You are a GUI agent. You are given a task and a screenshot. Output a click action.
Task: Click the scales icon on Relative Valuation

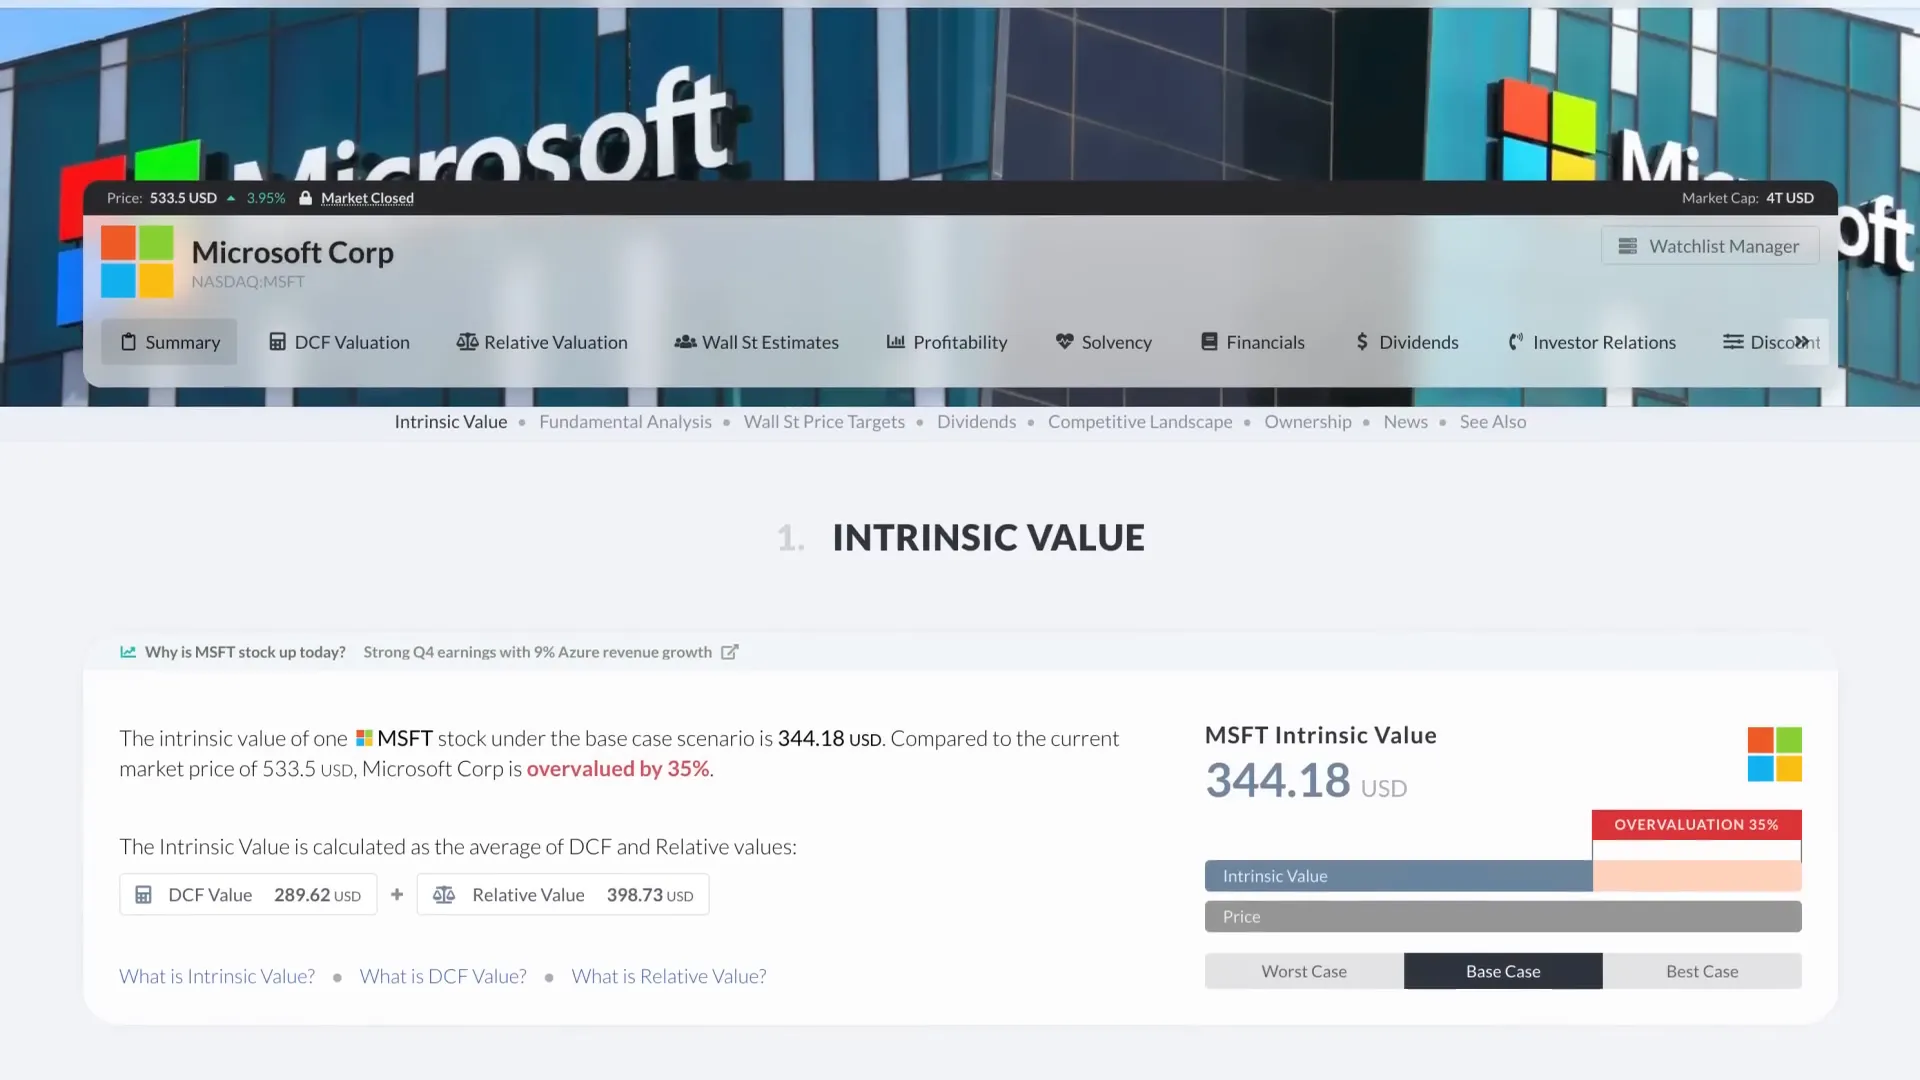point(467,342)
